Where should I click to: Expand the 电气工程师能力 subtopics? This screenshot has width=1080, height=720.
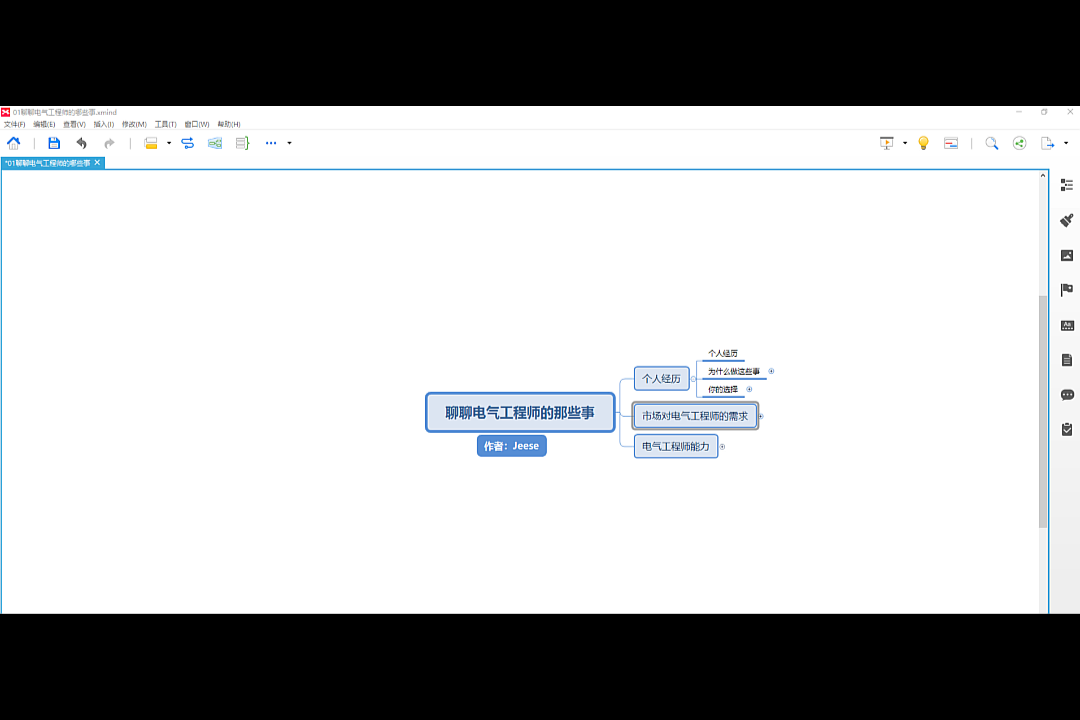coord(722,447)
